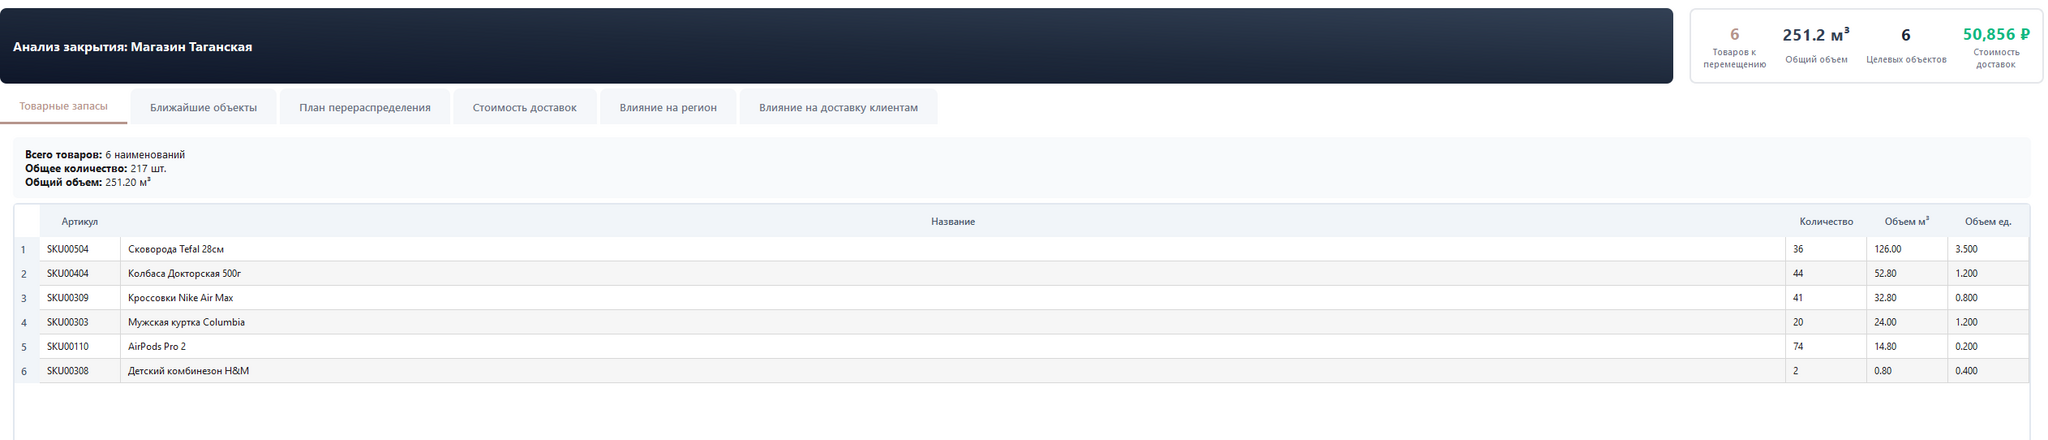Open the План перераспределения tab
Image resolution: width=2048 pixels, height=440 pixels.
pos(365,107)
